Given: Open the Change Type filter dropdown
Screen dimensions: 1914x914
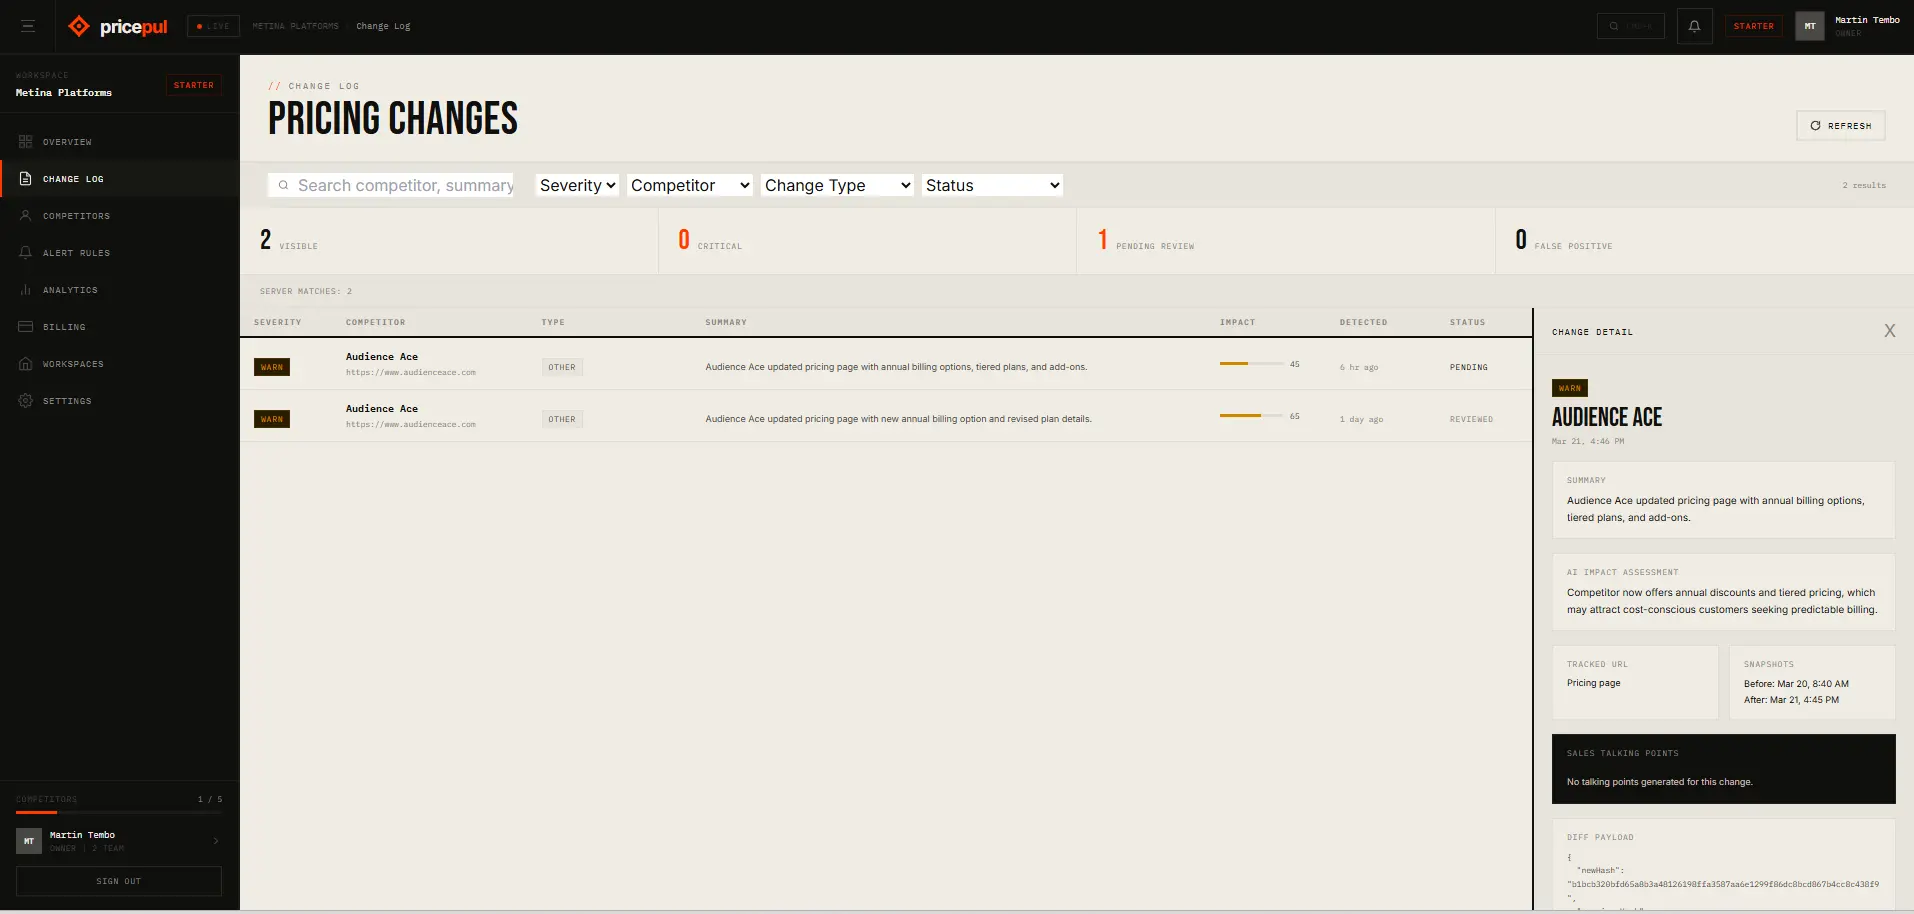Looking at the screenshot, I should coord(837,185).
